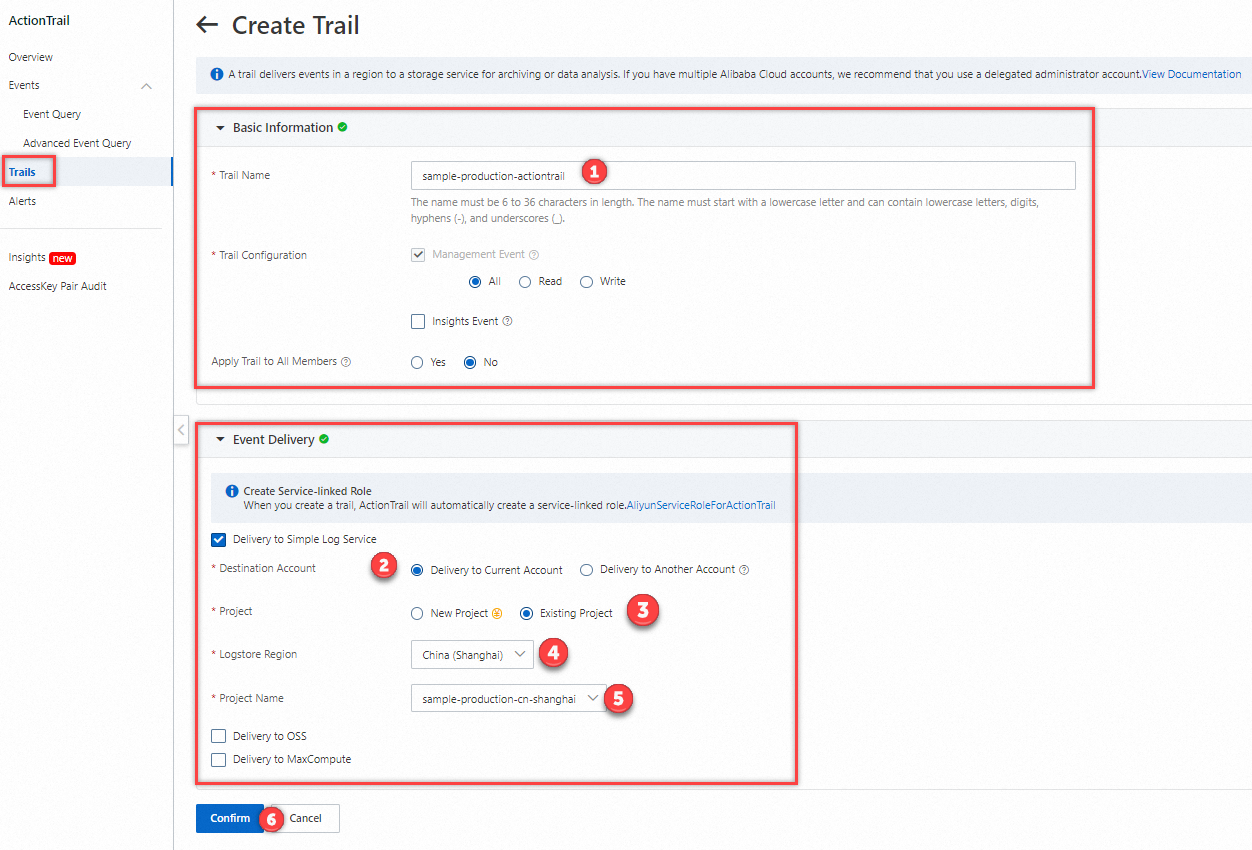Open Event Query in the sidebar
The height and width of the screenshot is (850, 1252).
pyautogui.click(x=52, y=114)
